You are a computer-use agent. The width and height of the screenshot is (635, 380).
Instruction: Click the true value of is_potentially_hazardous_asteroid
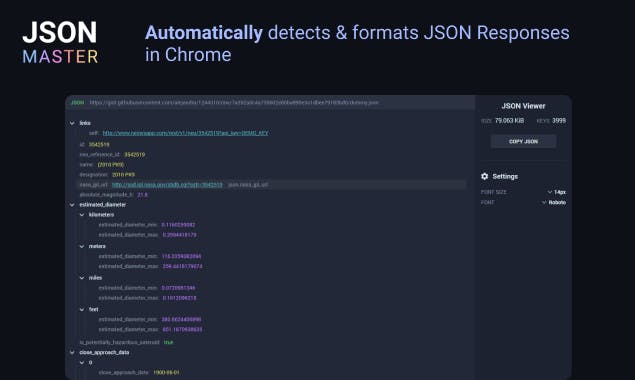(x=168, y=342)
